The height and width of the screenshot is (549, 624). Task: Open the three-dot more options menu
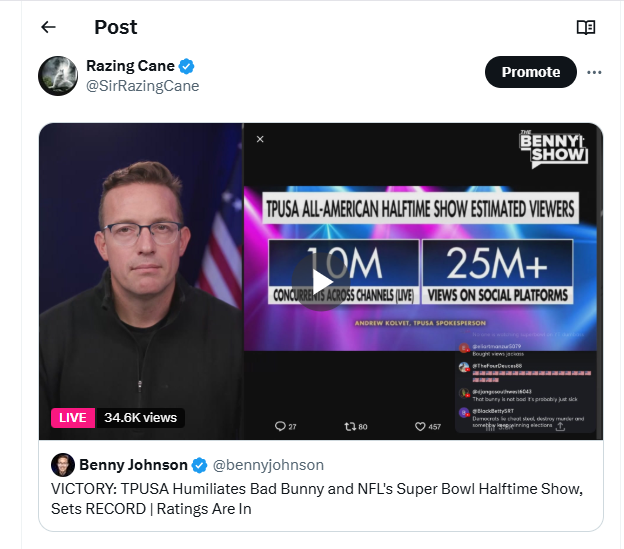coord(594,72)
